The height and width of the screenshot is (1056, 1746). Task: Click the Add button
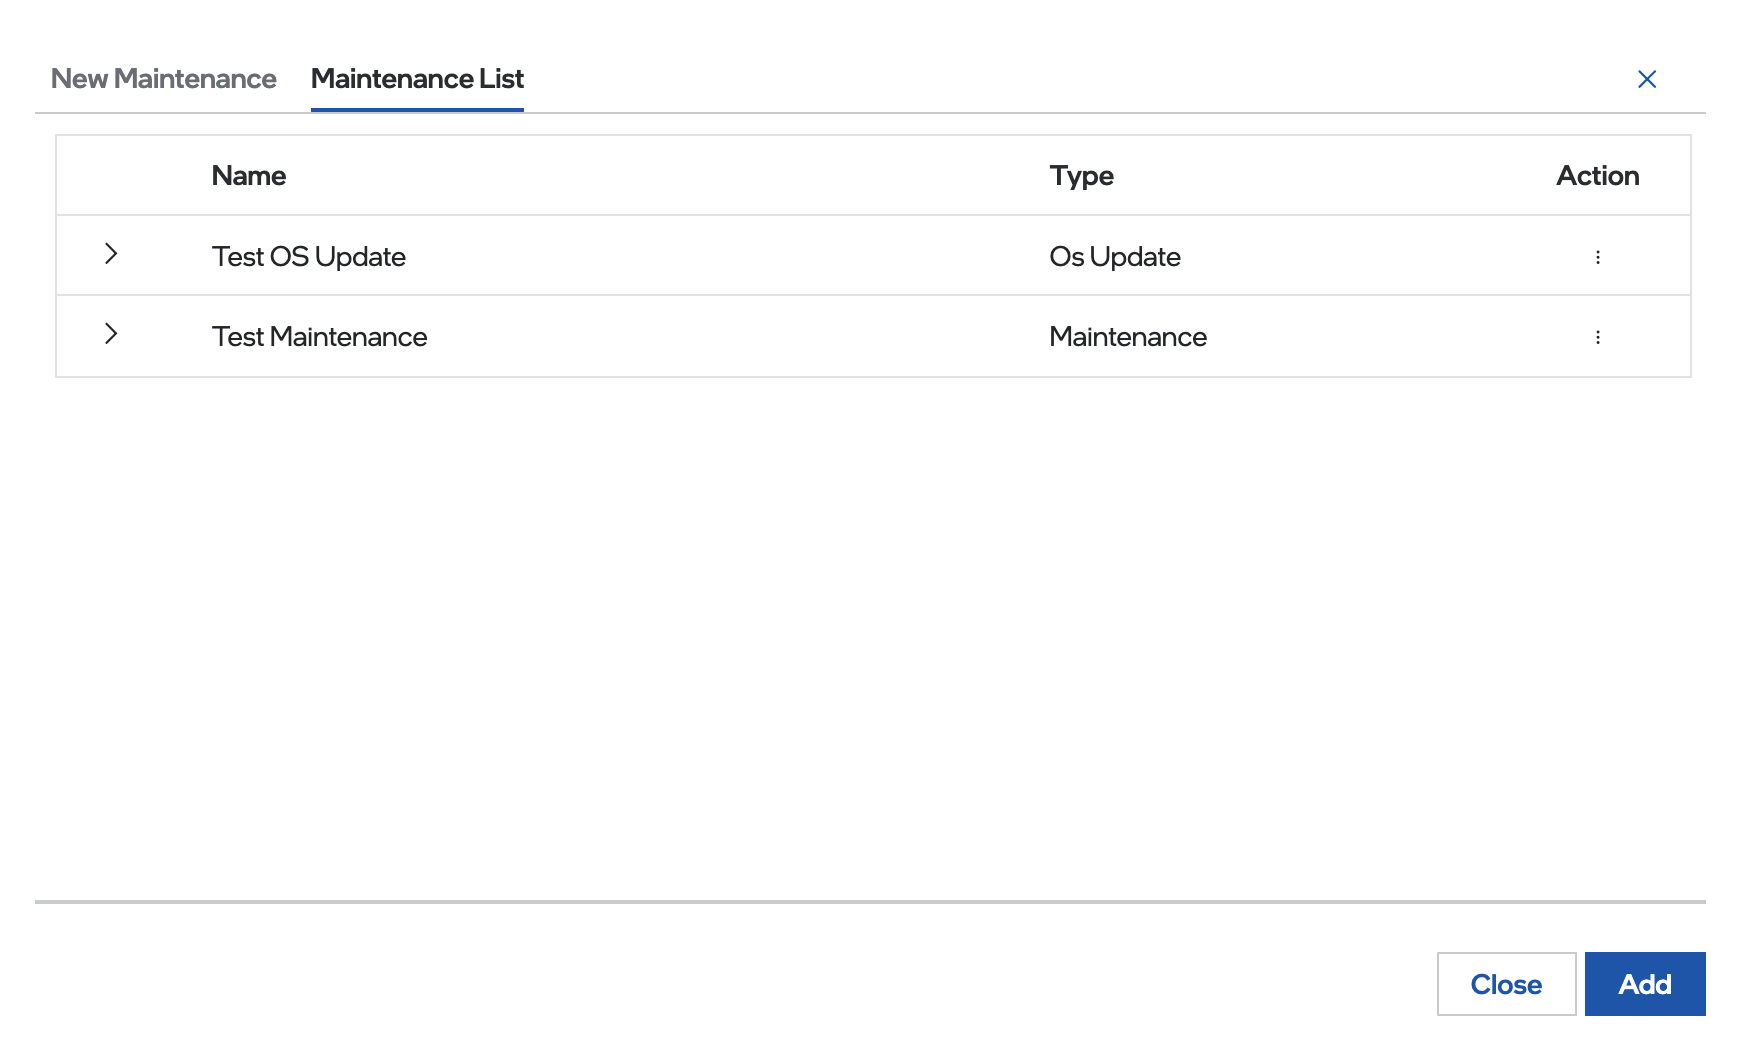tap(1644, 984)
